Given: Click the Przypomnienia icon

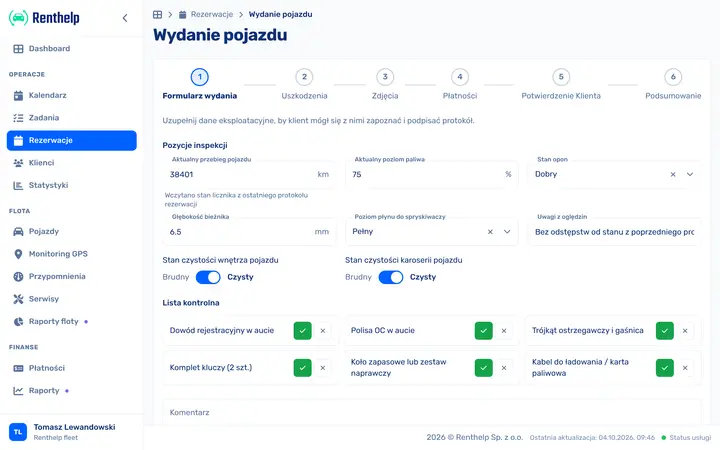Looking at the screenshot, I should pyautogui.click(x=18, y=276).
